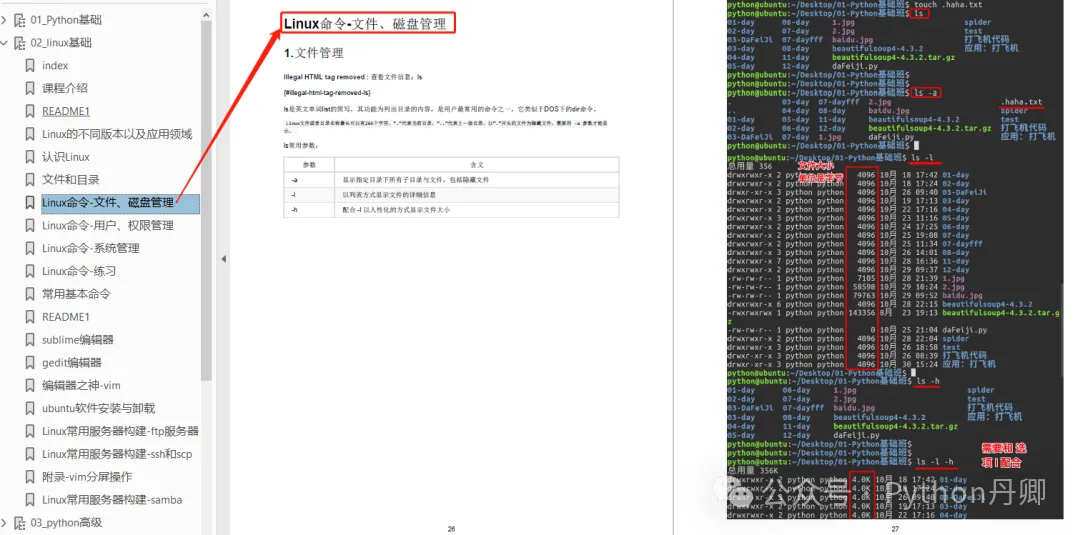Viewport: 1080px width, 535px height.
Task: Click the bookmark icon beside Linux常用服务器构建-ssh和scp
Action: tap(30, 454)
